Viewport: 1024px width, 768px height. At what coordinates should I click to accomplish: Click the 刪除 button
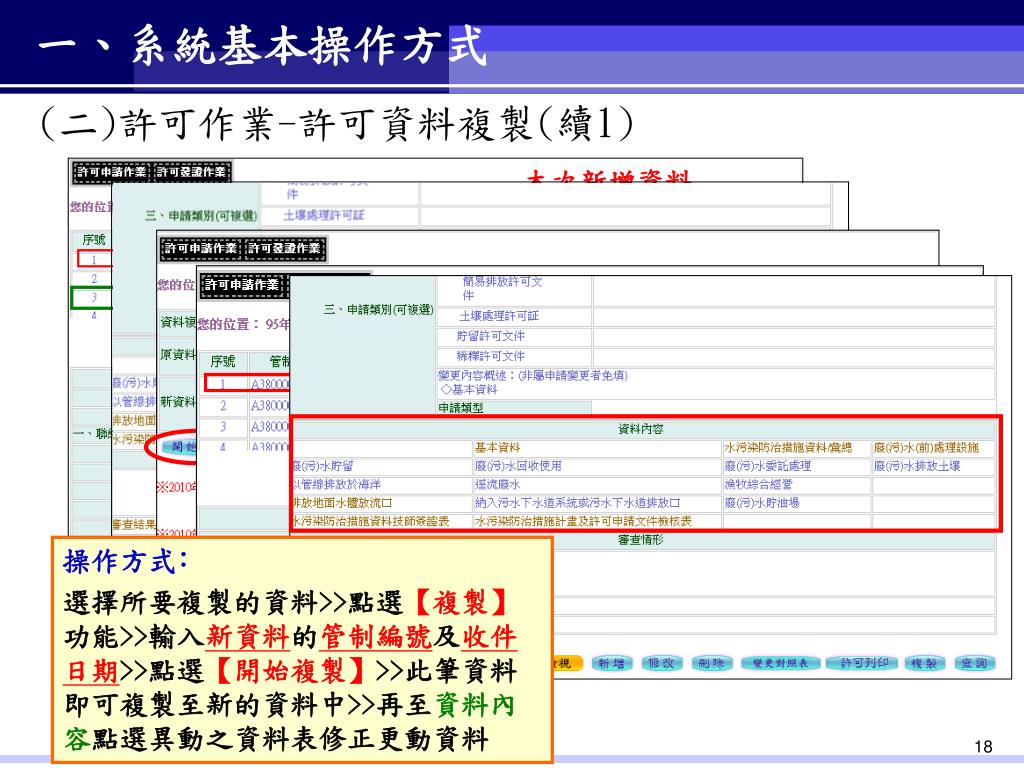click(711, 664)
